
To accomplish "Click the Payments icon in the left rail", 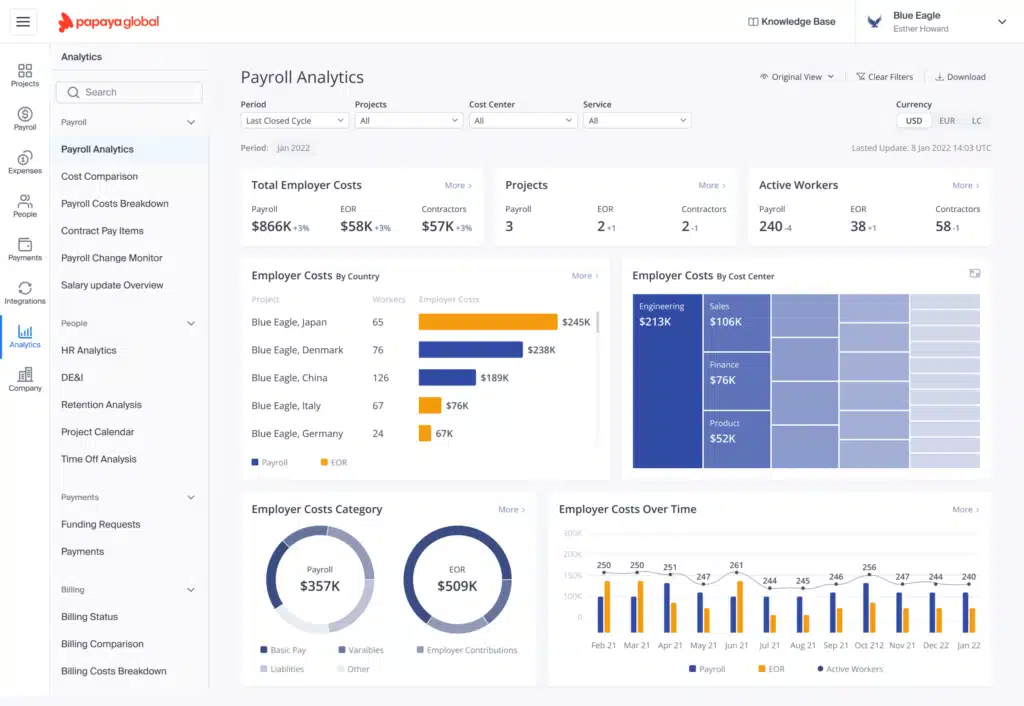I will pyautogui.click(x=24, y=247).
